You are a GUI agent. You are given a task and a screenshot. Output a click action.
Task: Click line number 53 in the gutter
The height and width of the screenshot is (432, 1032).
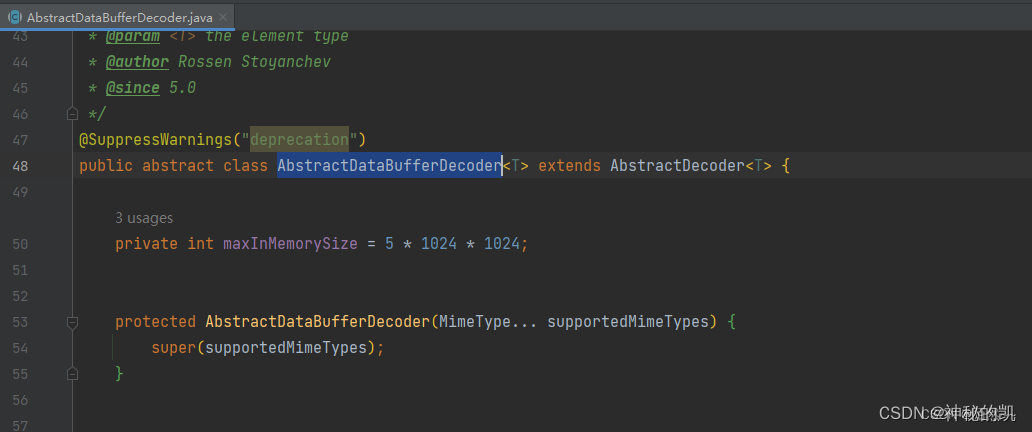[20, 322]
